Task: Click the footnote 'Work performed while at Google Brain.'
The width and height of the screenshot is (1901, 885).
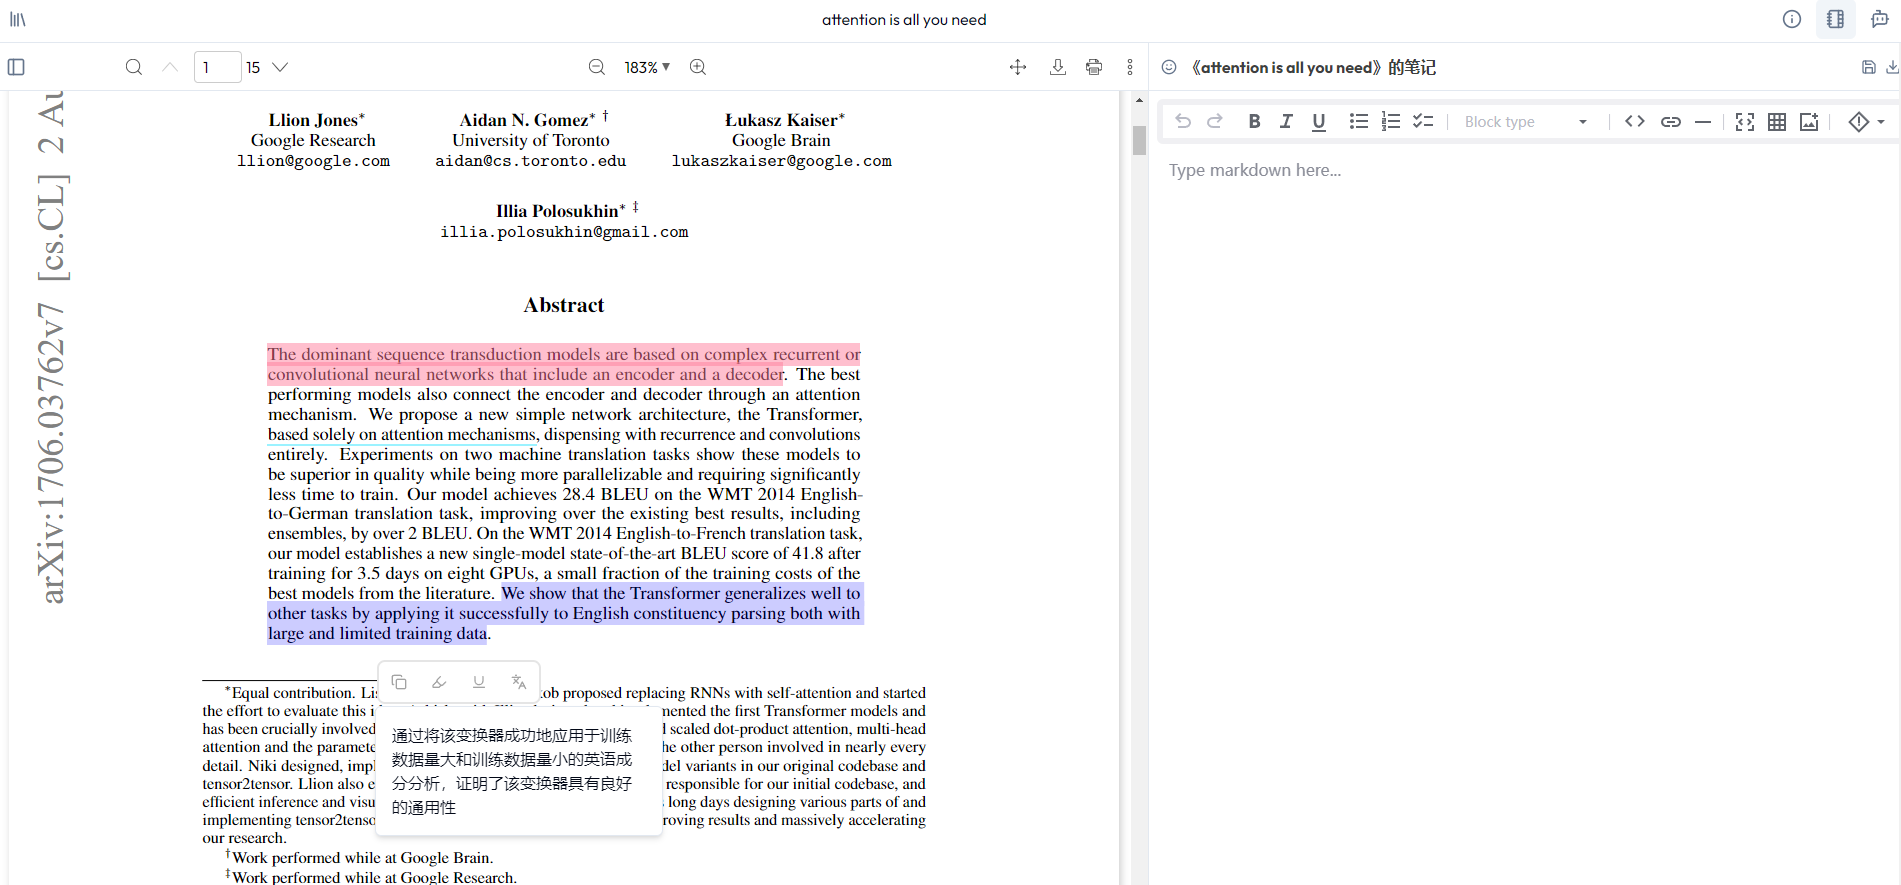Action: point(362,858)
